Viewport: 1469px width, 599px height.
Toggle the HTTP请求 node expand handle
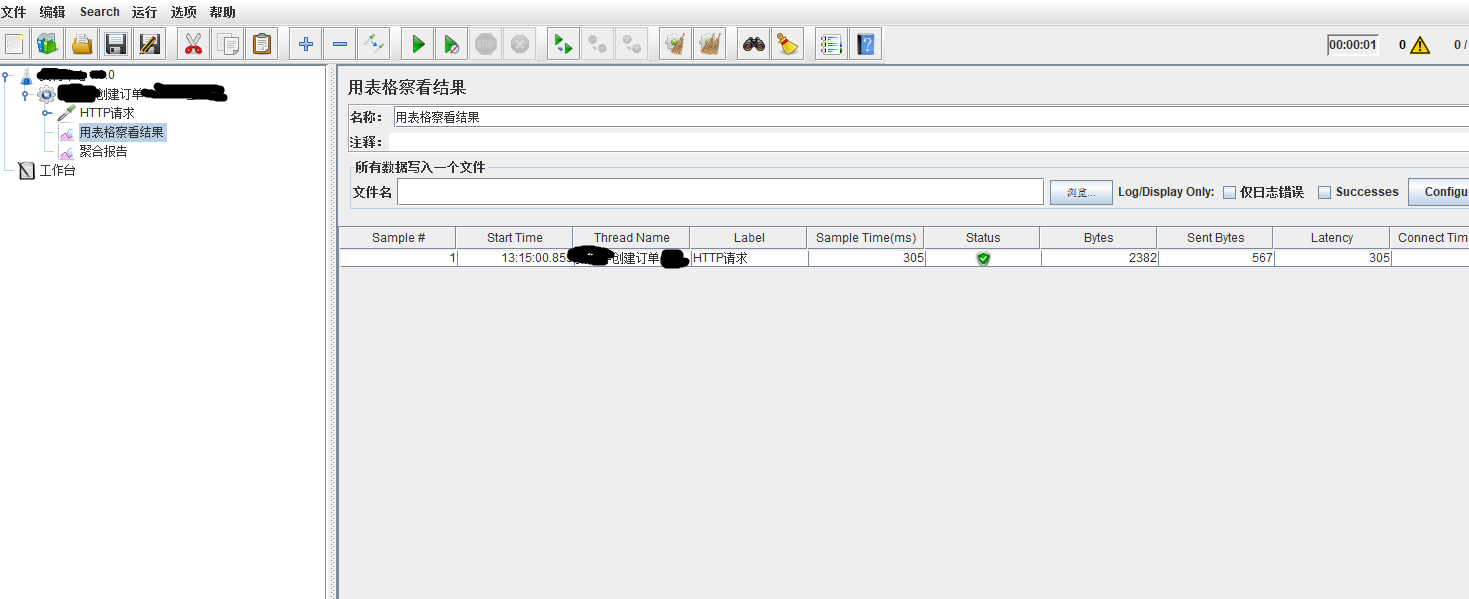point(46,113)
